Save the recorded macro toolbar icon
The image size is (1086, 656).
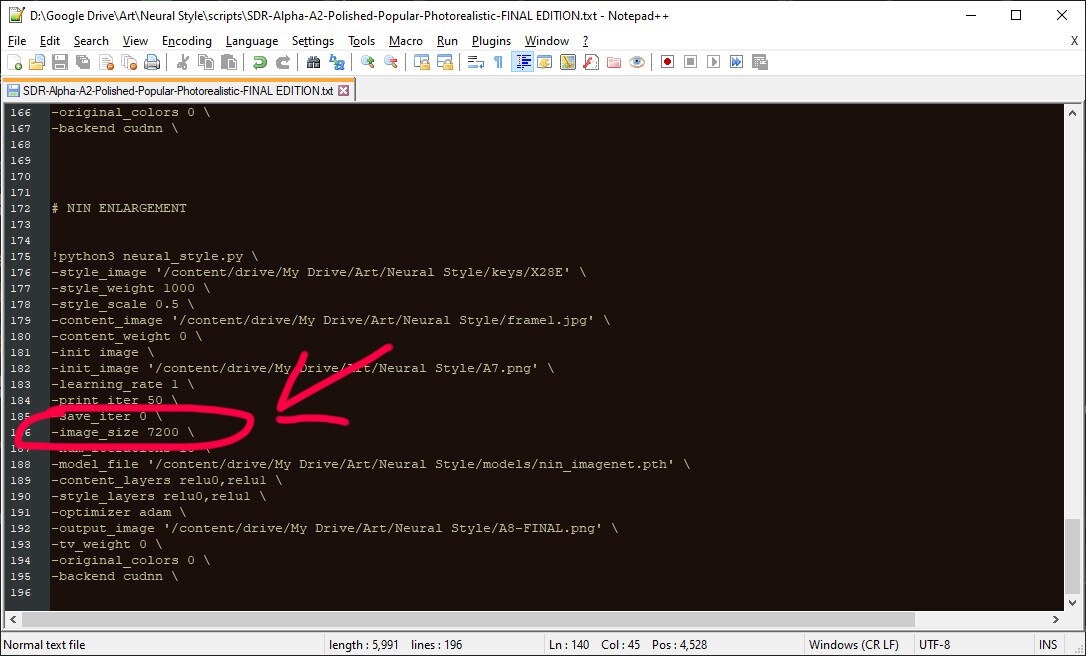(760, 62)
